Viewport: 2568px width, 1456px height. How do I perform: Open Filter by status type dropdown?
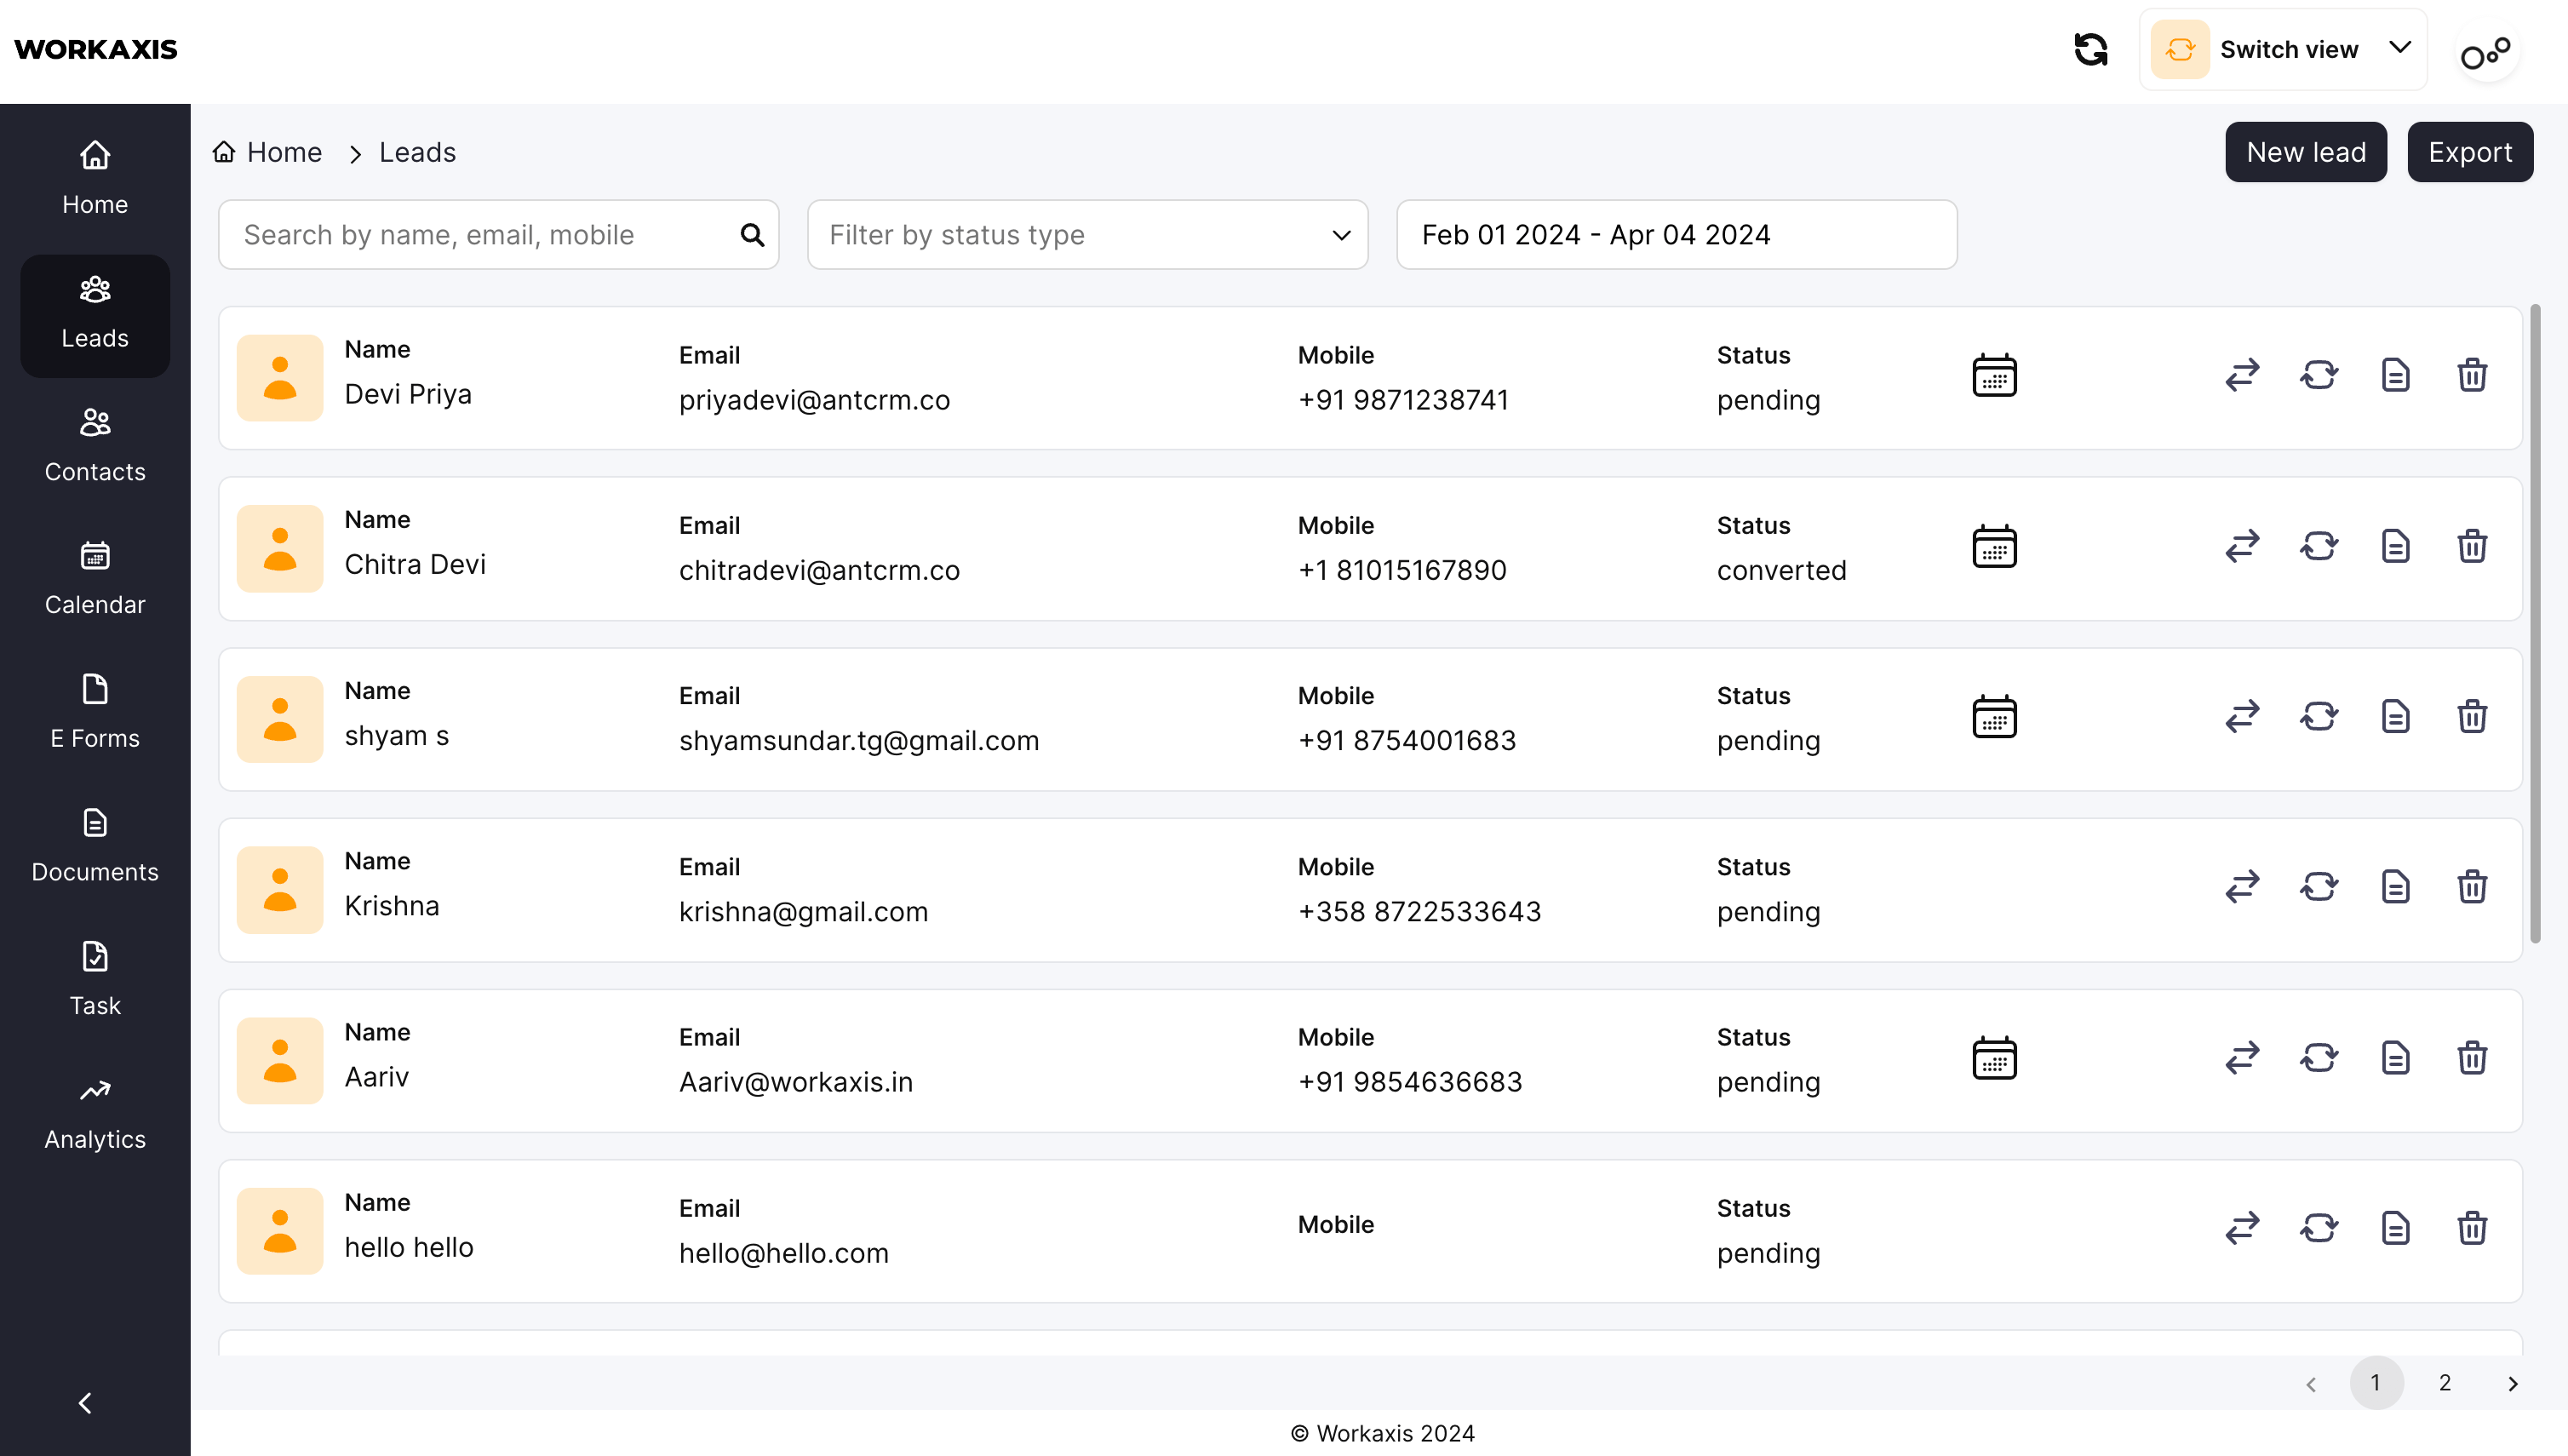coord(1087,235)
